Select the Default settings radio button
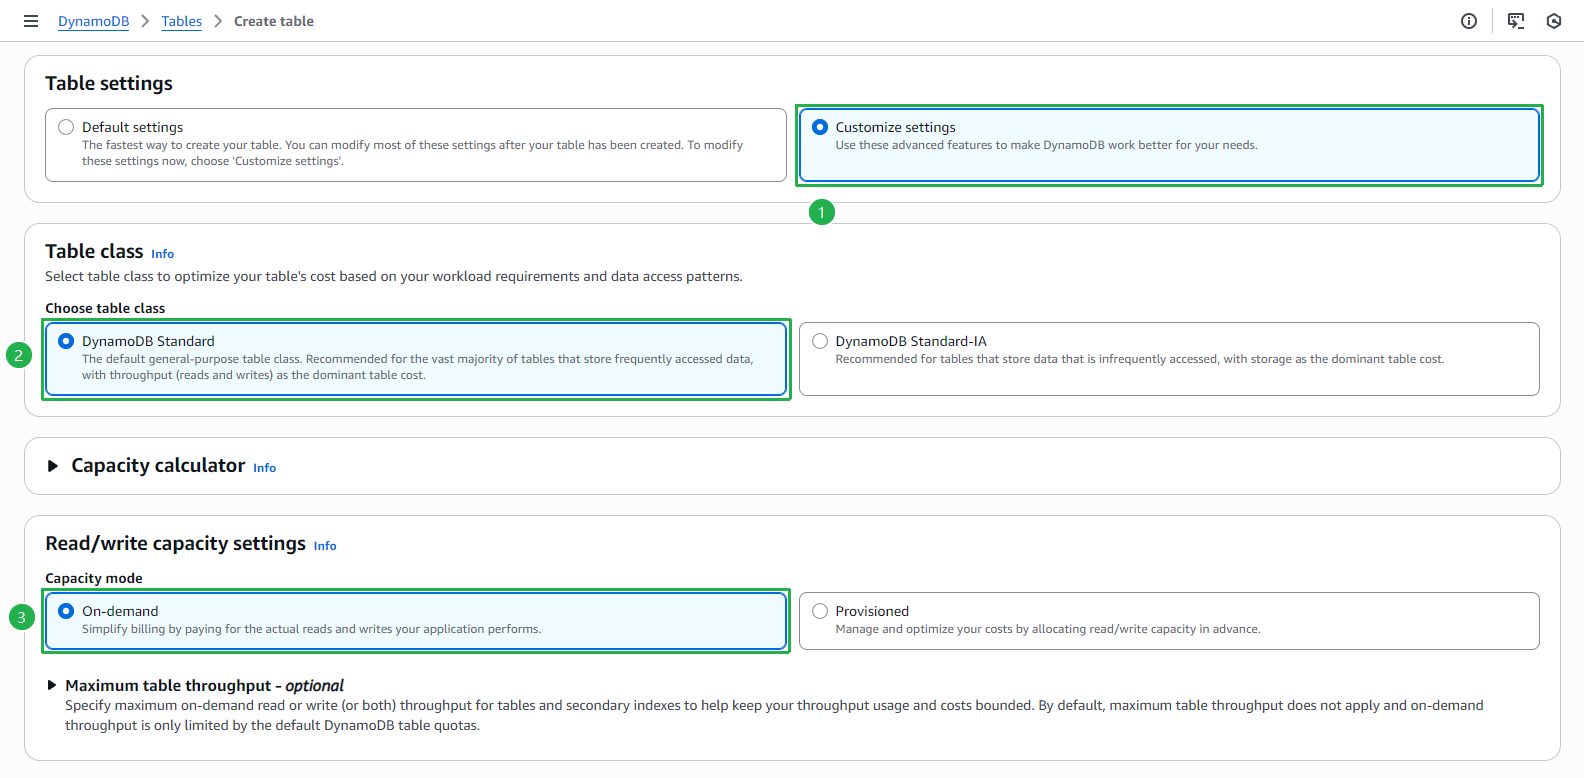1584x778 pixels. click(66, 127)
